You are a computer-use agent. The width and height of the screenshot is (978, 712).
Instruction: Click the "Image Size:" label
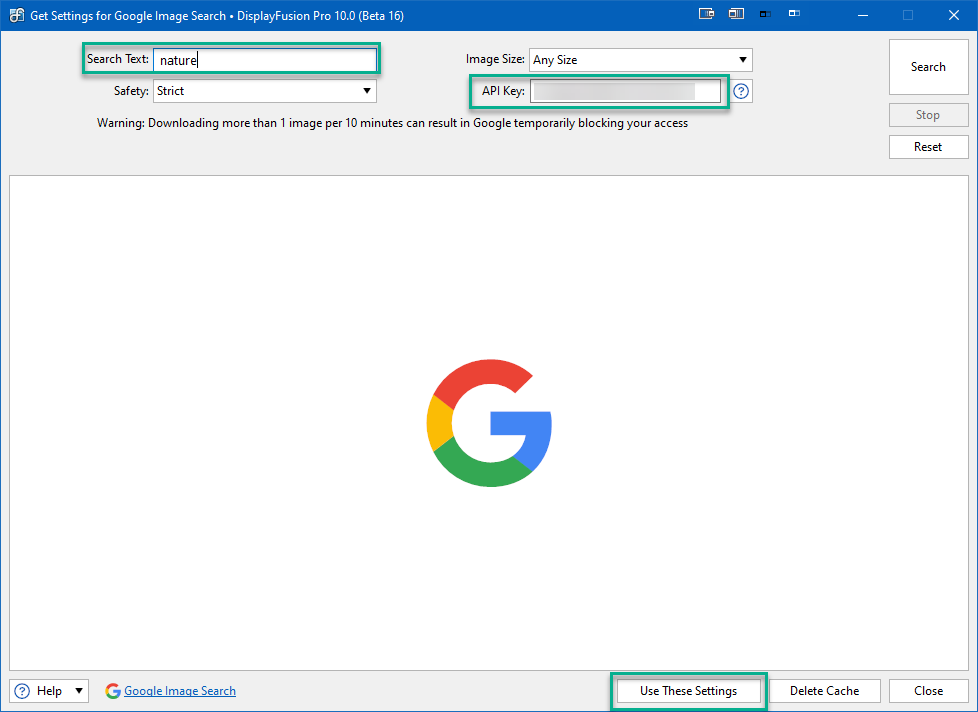pos(495,59)
